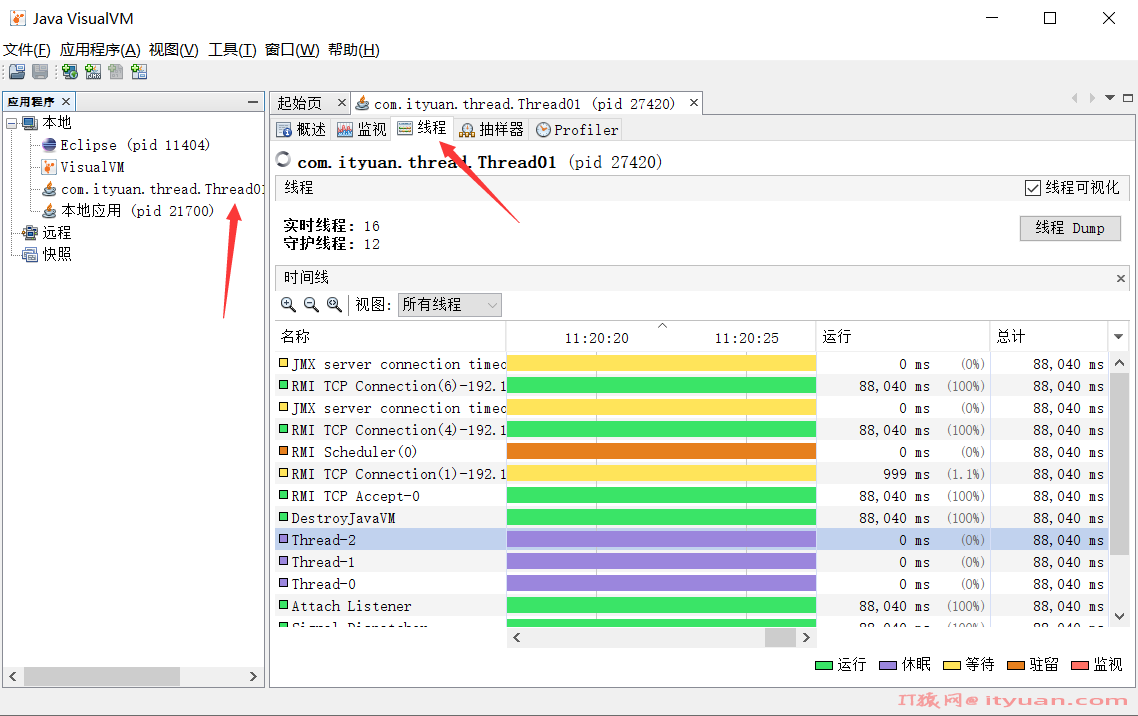Click the timeline scroll right arrow

[x=806, y=638]
